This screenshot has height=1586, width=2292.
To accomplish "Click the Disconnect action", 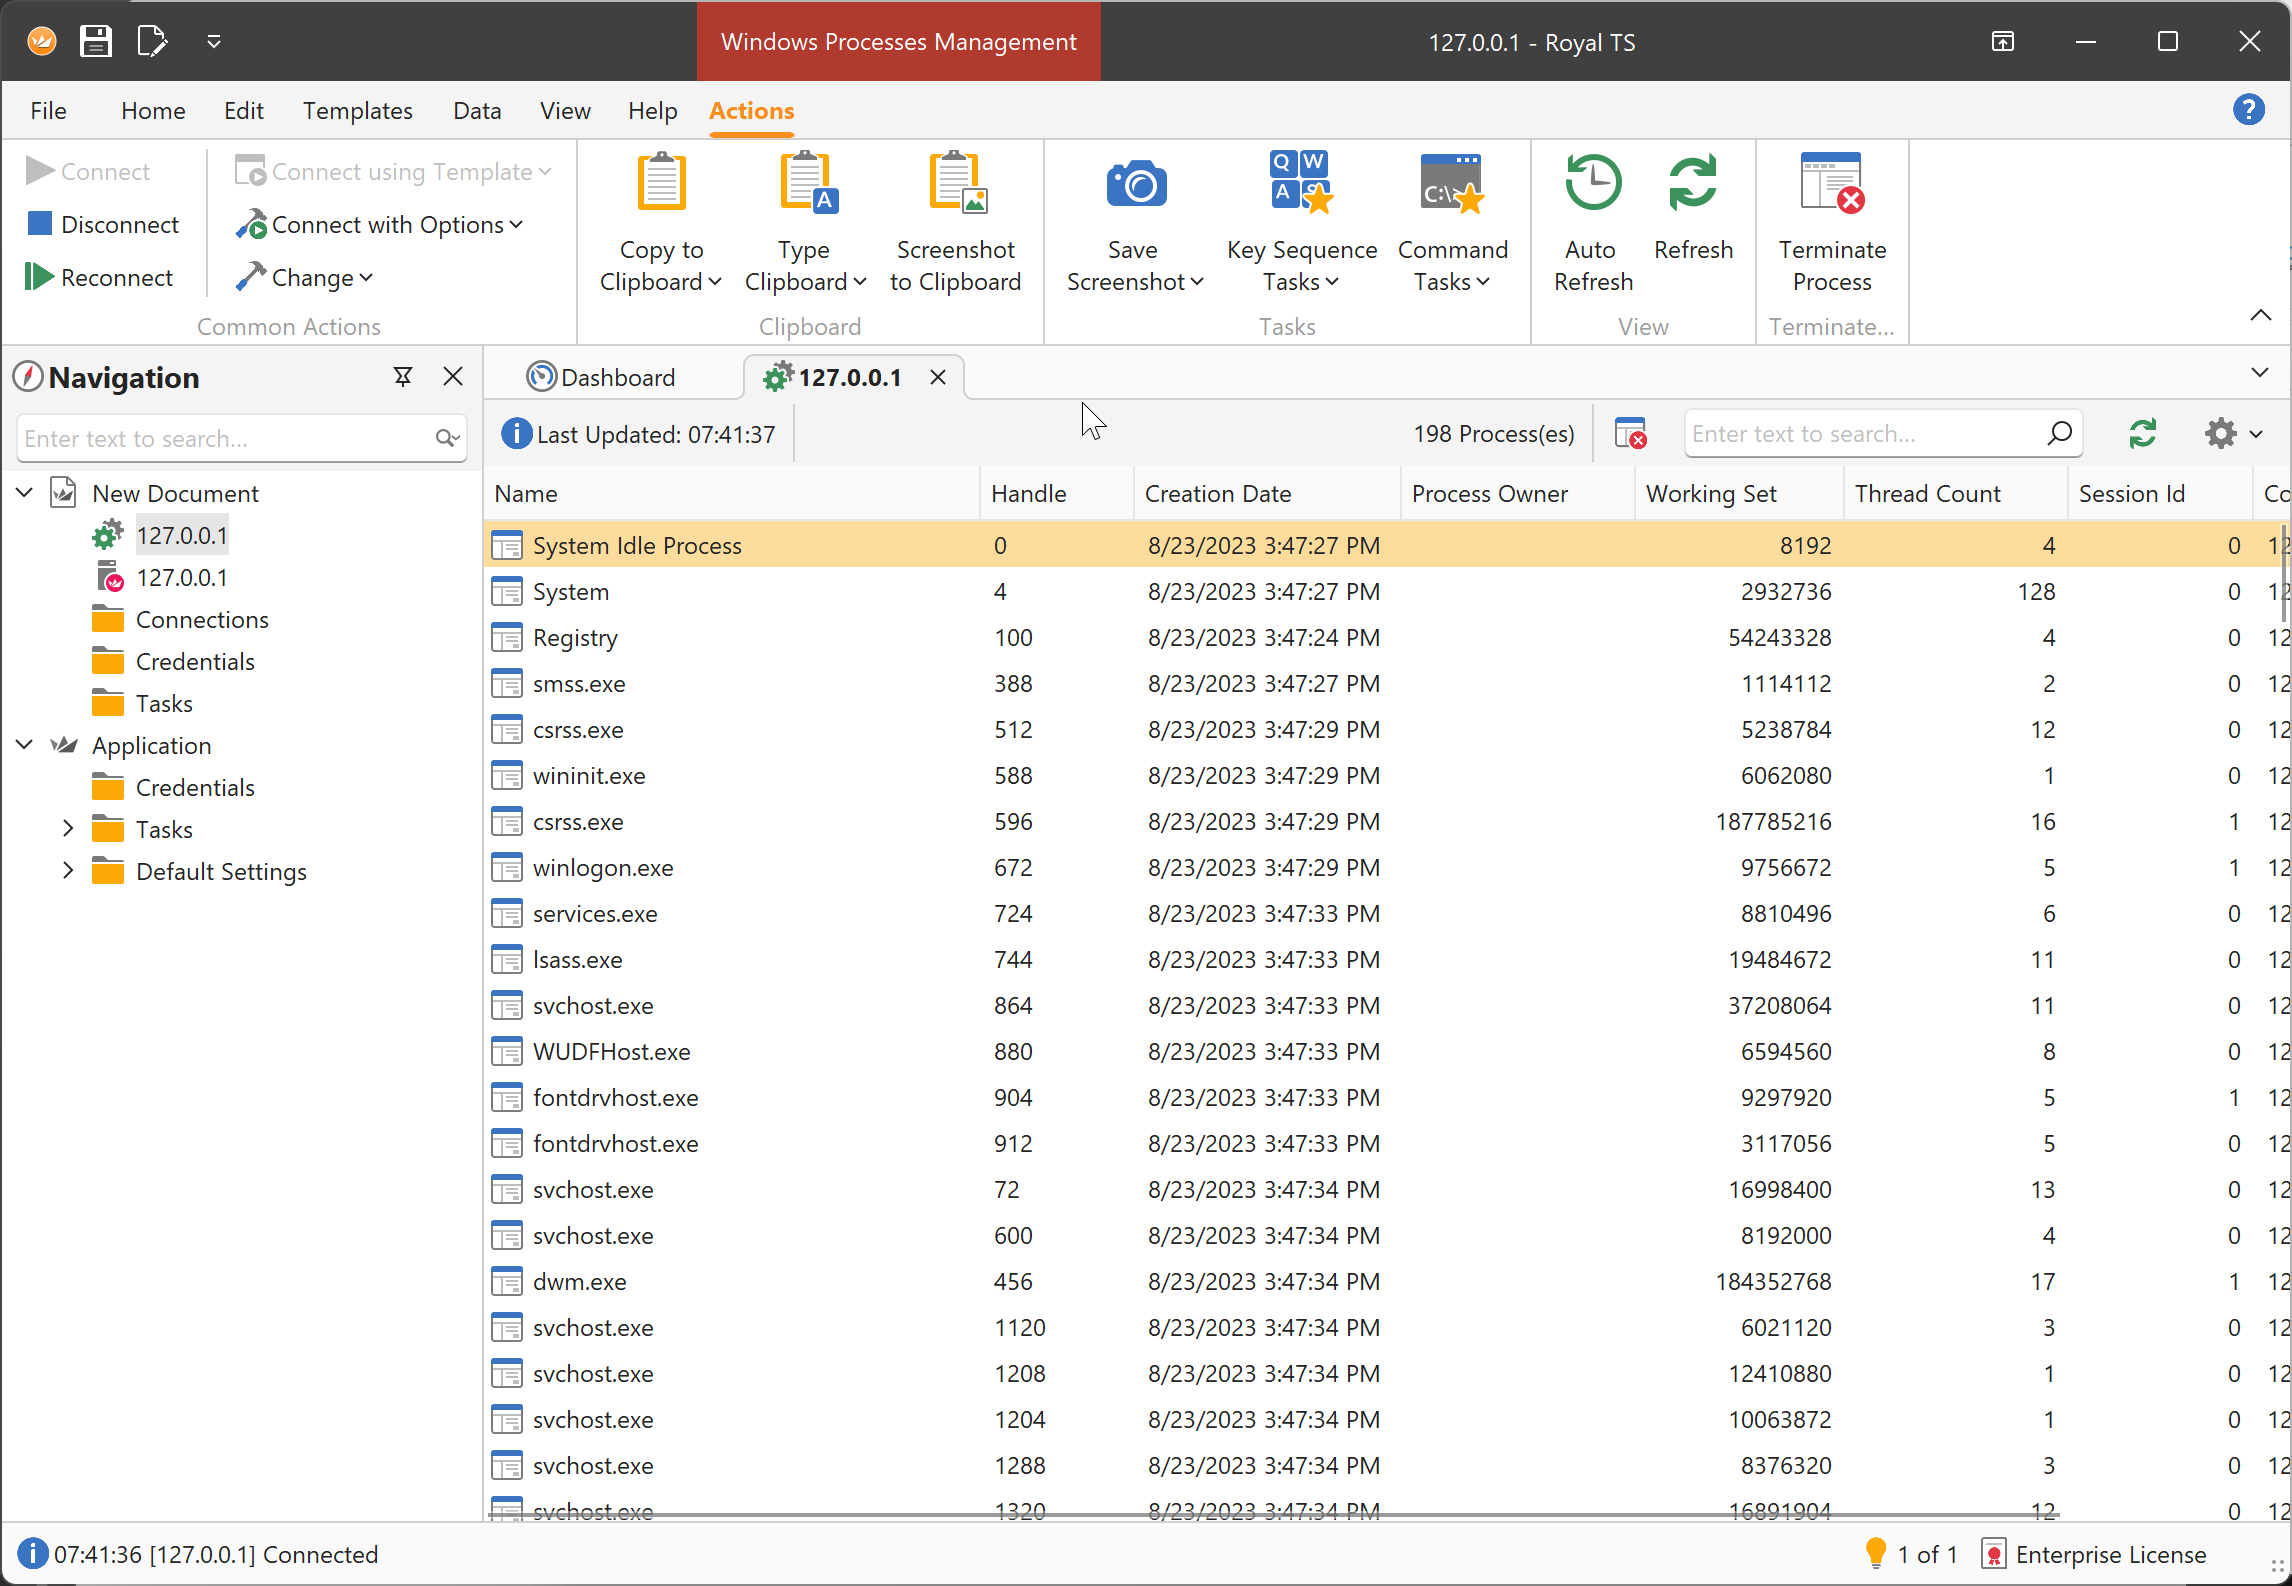I will coord(104,224).
